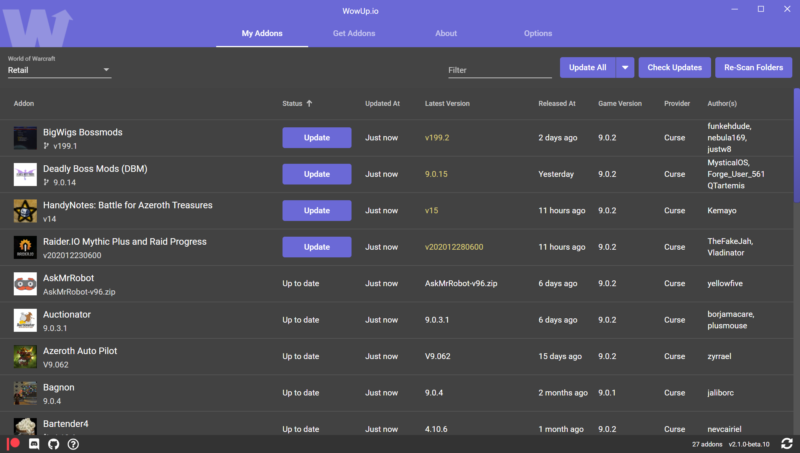Viewport: 800px width, 453px height.
Task: Click the WowUp logo
Action: click(x=38, y=28)
